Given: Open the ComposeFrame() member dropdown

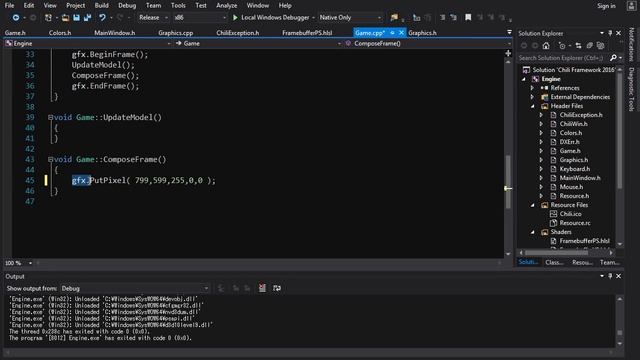Looking at the screenshot, I should click(428, 43).
